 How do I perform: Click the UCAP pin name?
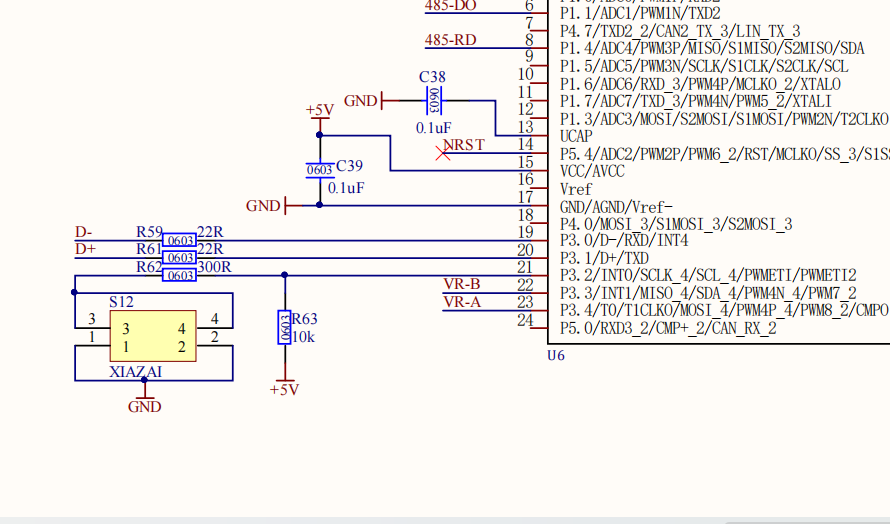[x=576, y=137]
